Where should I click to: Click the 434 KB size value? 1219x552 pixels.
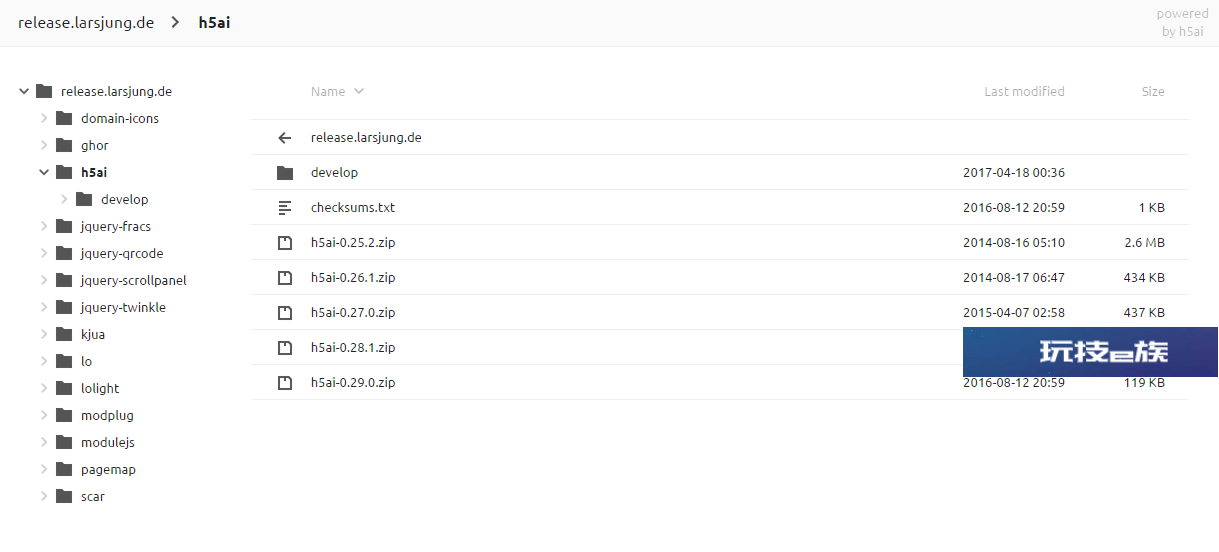click(x=1144, y=278)
